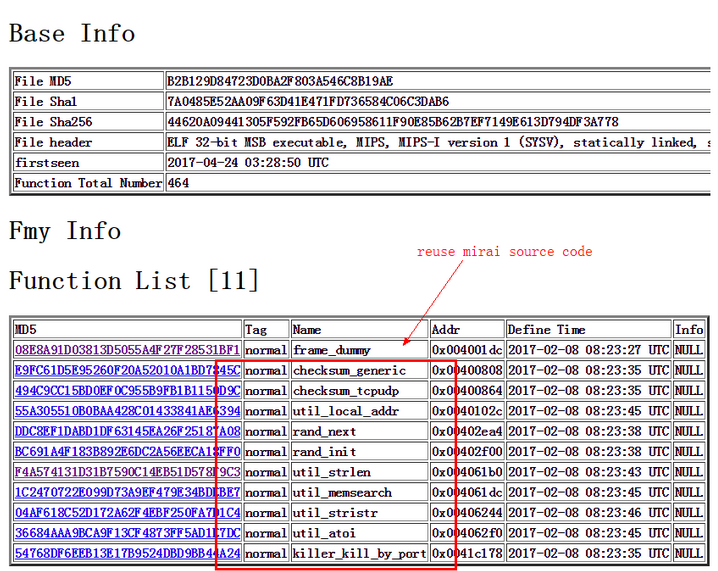718x571 pixels.
Task: Click the NULL info cell for frame_dummy
Action: click(x=689, y=350)
